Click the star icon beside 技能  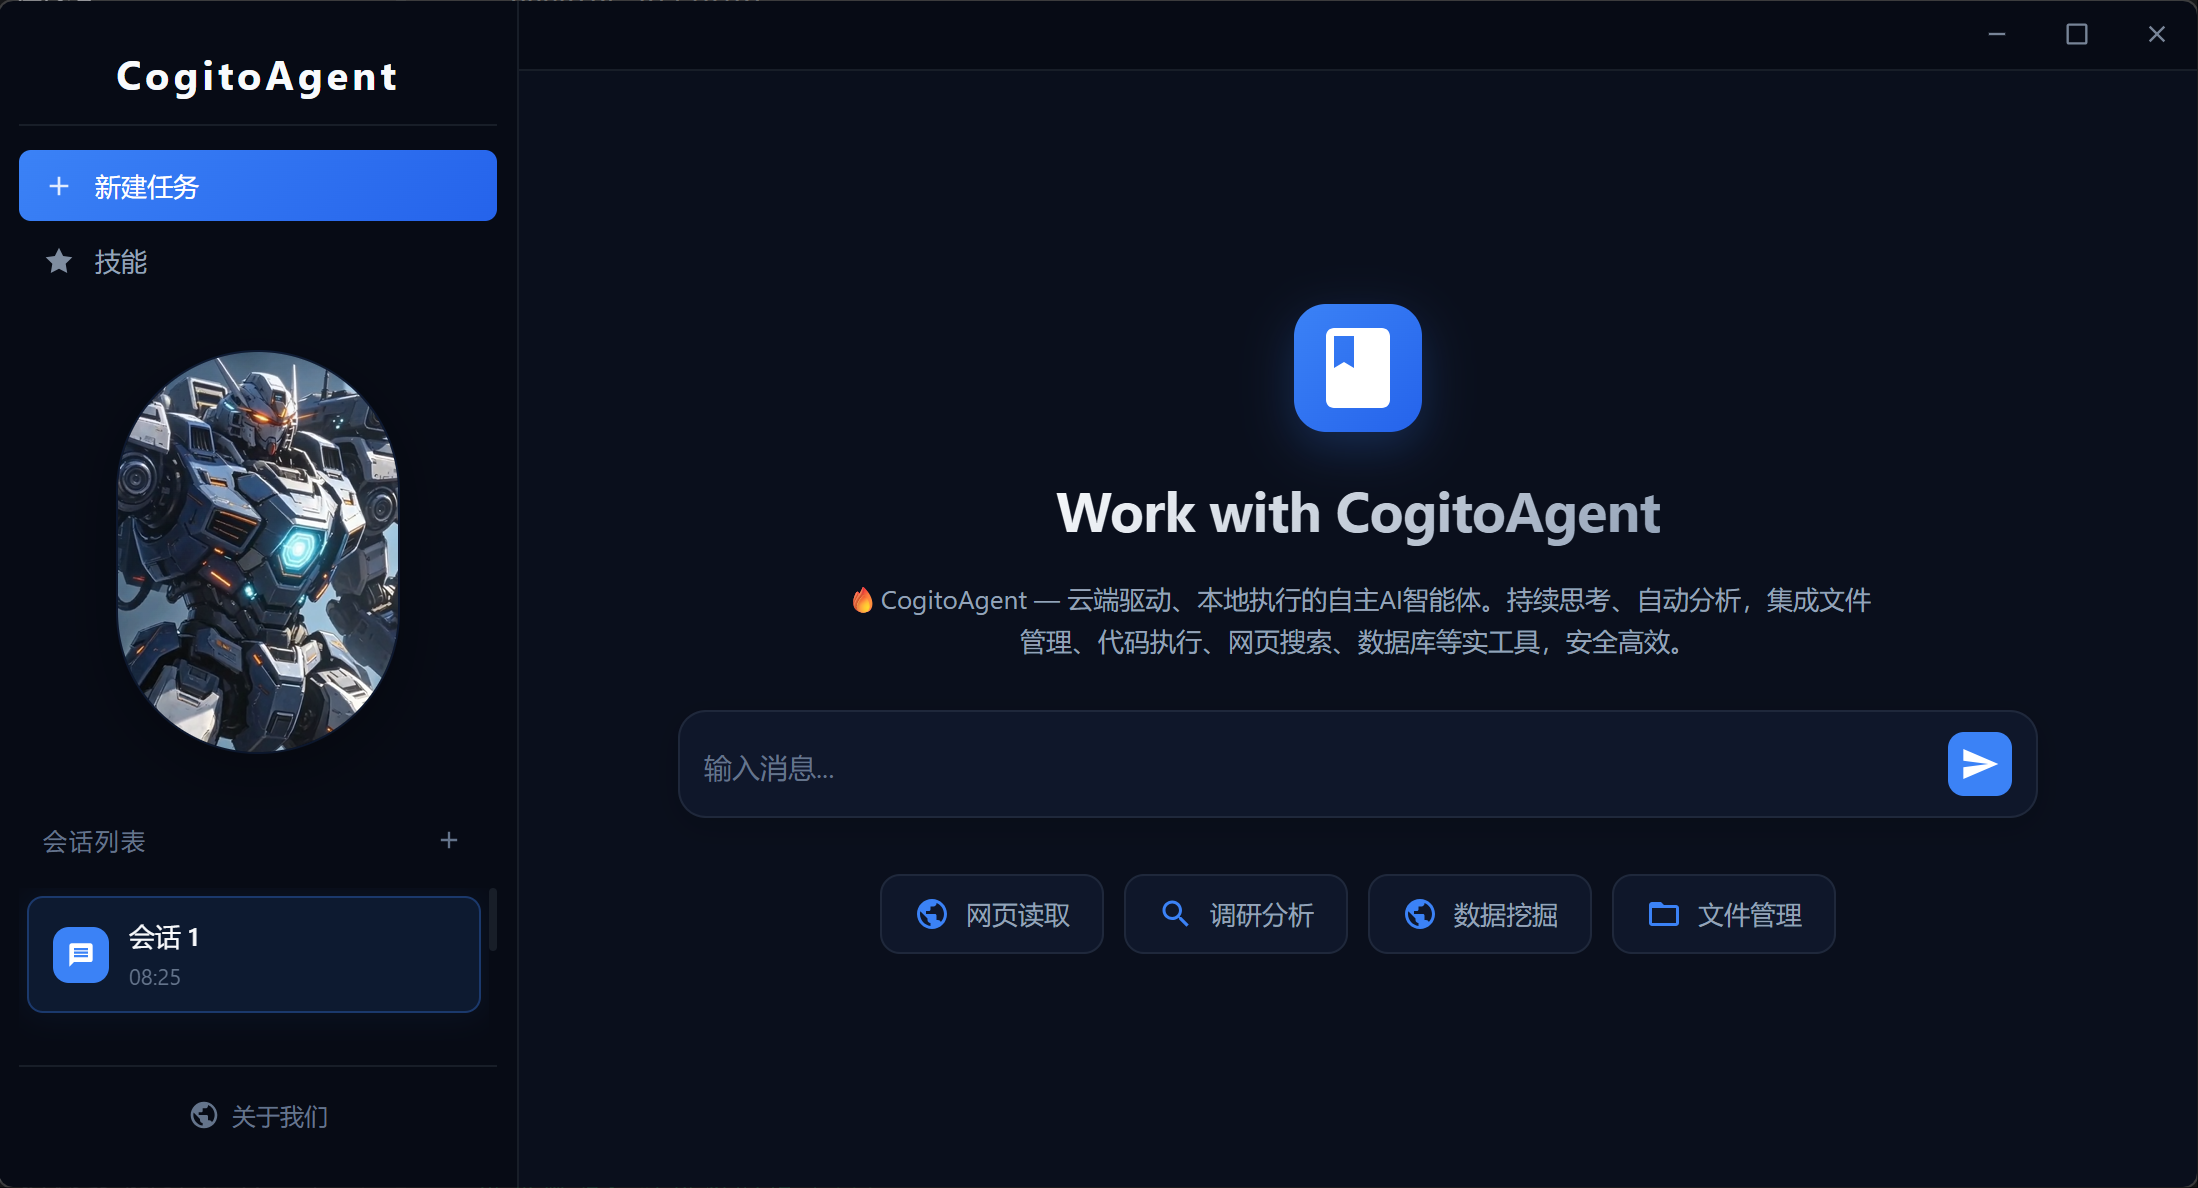(59, 262)
